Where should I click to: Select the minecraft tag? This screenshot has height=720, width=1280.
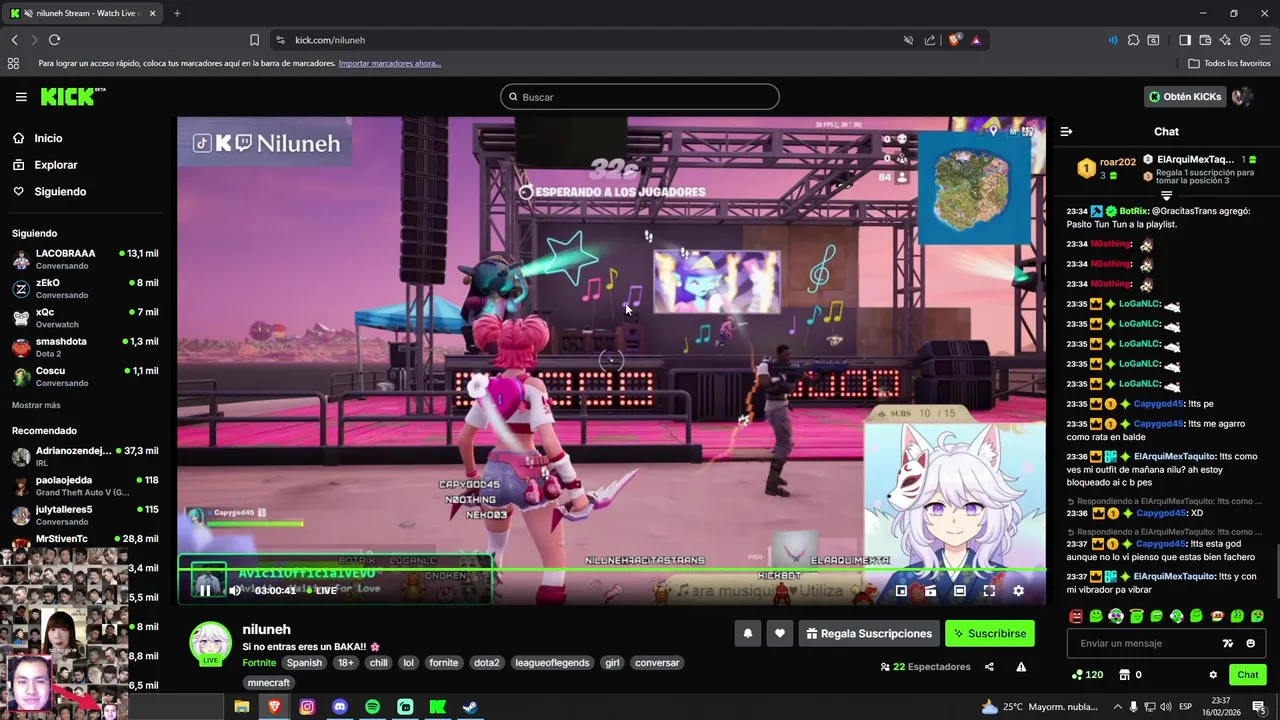coord(268,683)
